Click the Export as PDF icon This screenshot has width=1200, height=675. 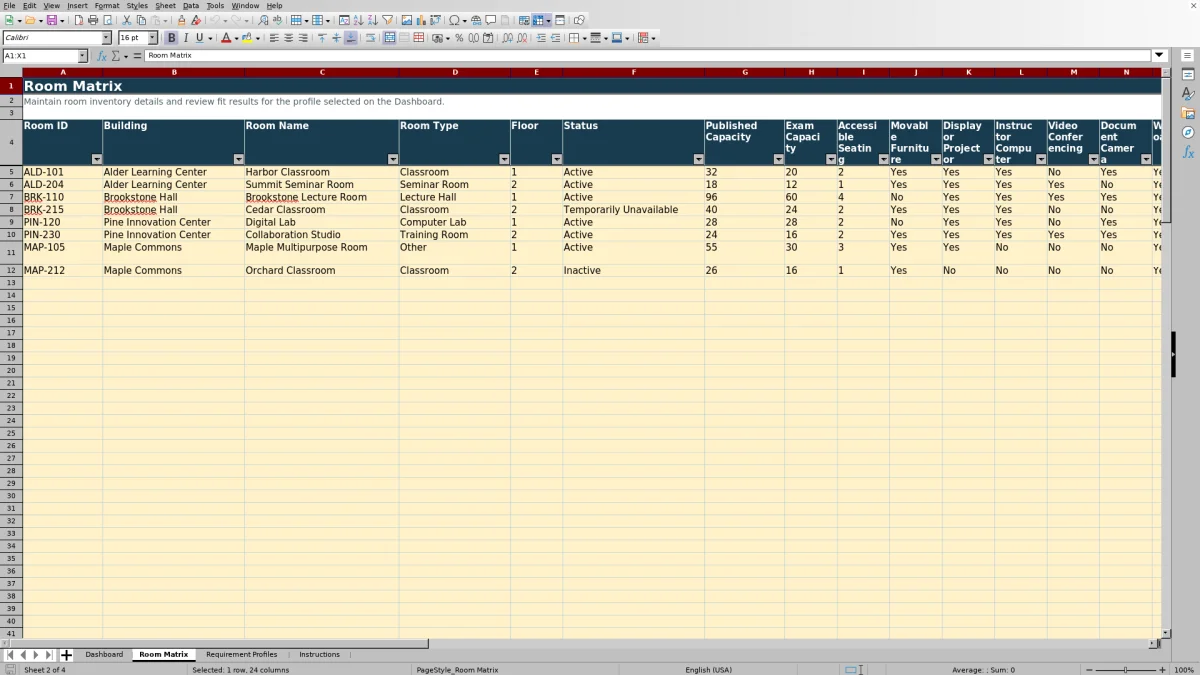click(x=78, y=20)
